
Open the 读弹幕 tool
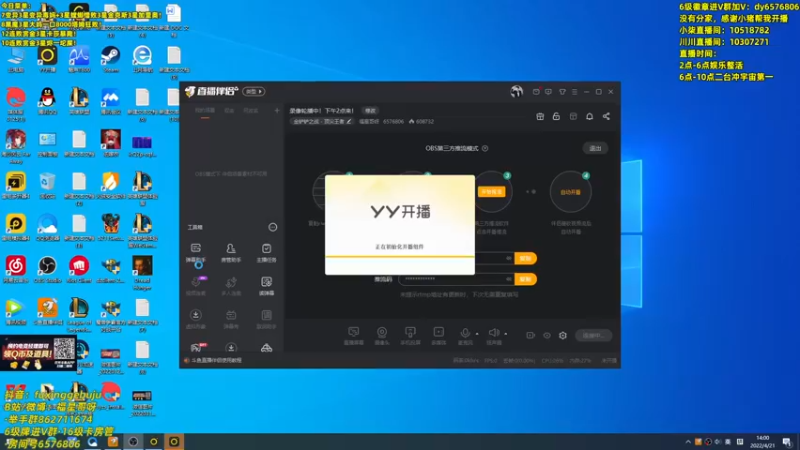266,286
